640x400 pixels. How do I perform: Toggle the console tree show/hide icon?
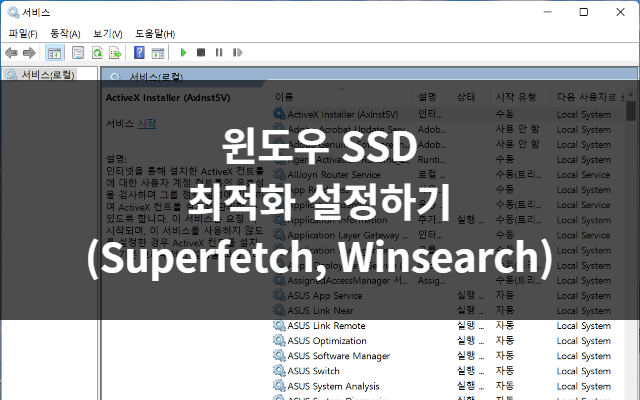(54, 53)
